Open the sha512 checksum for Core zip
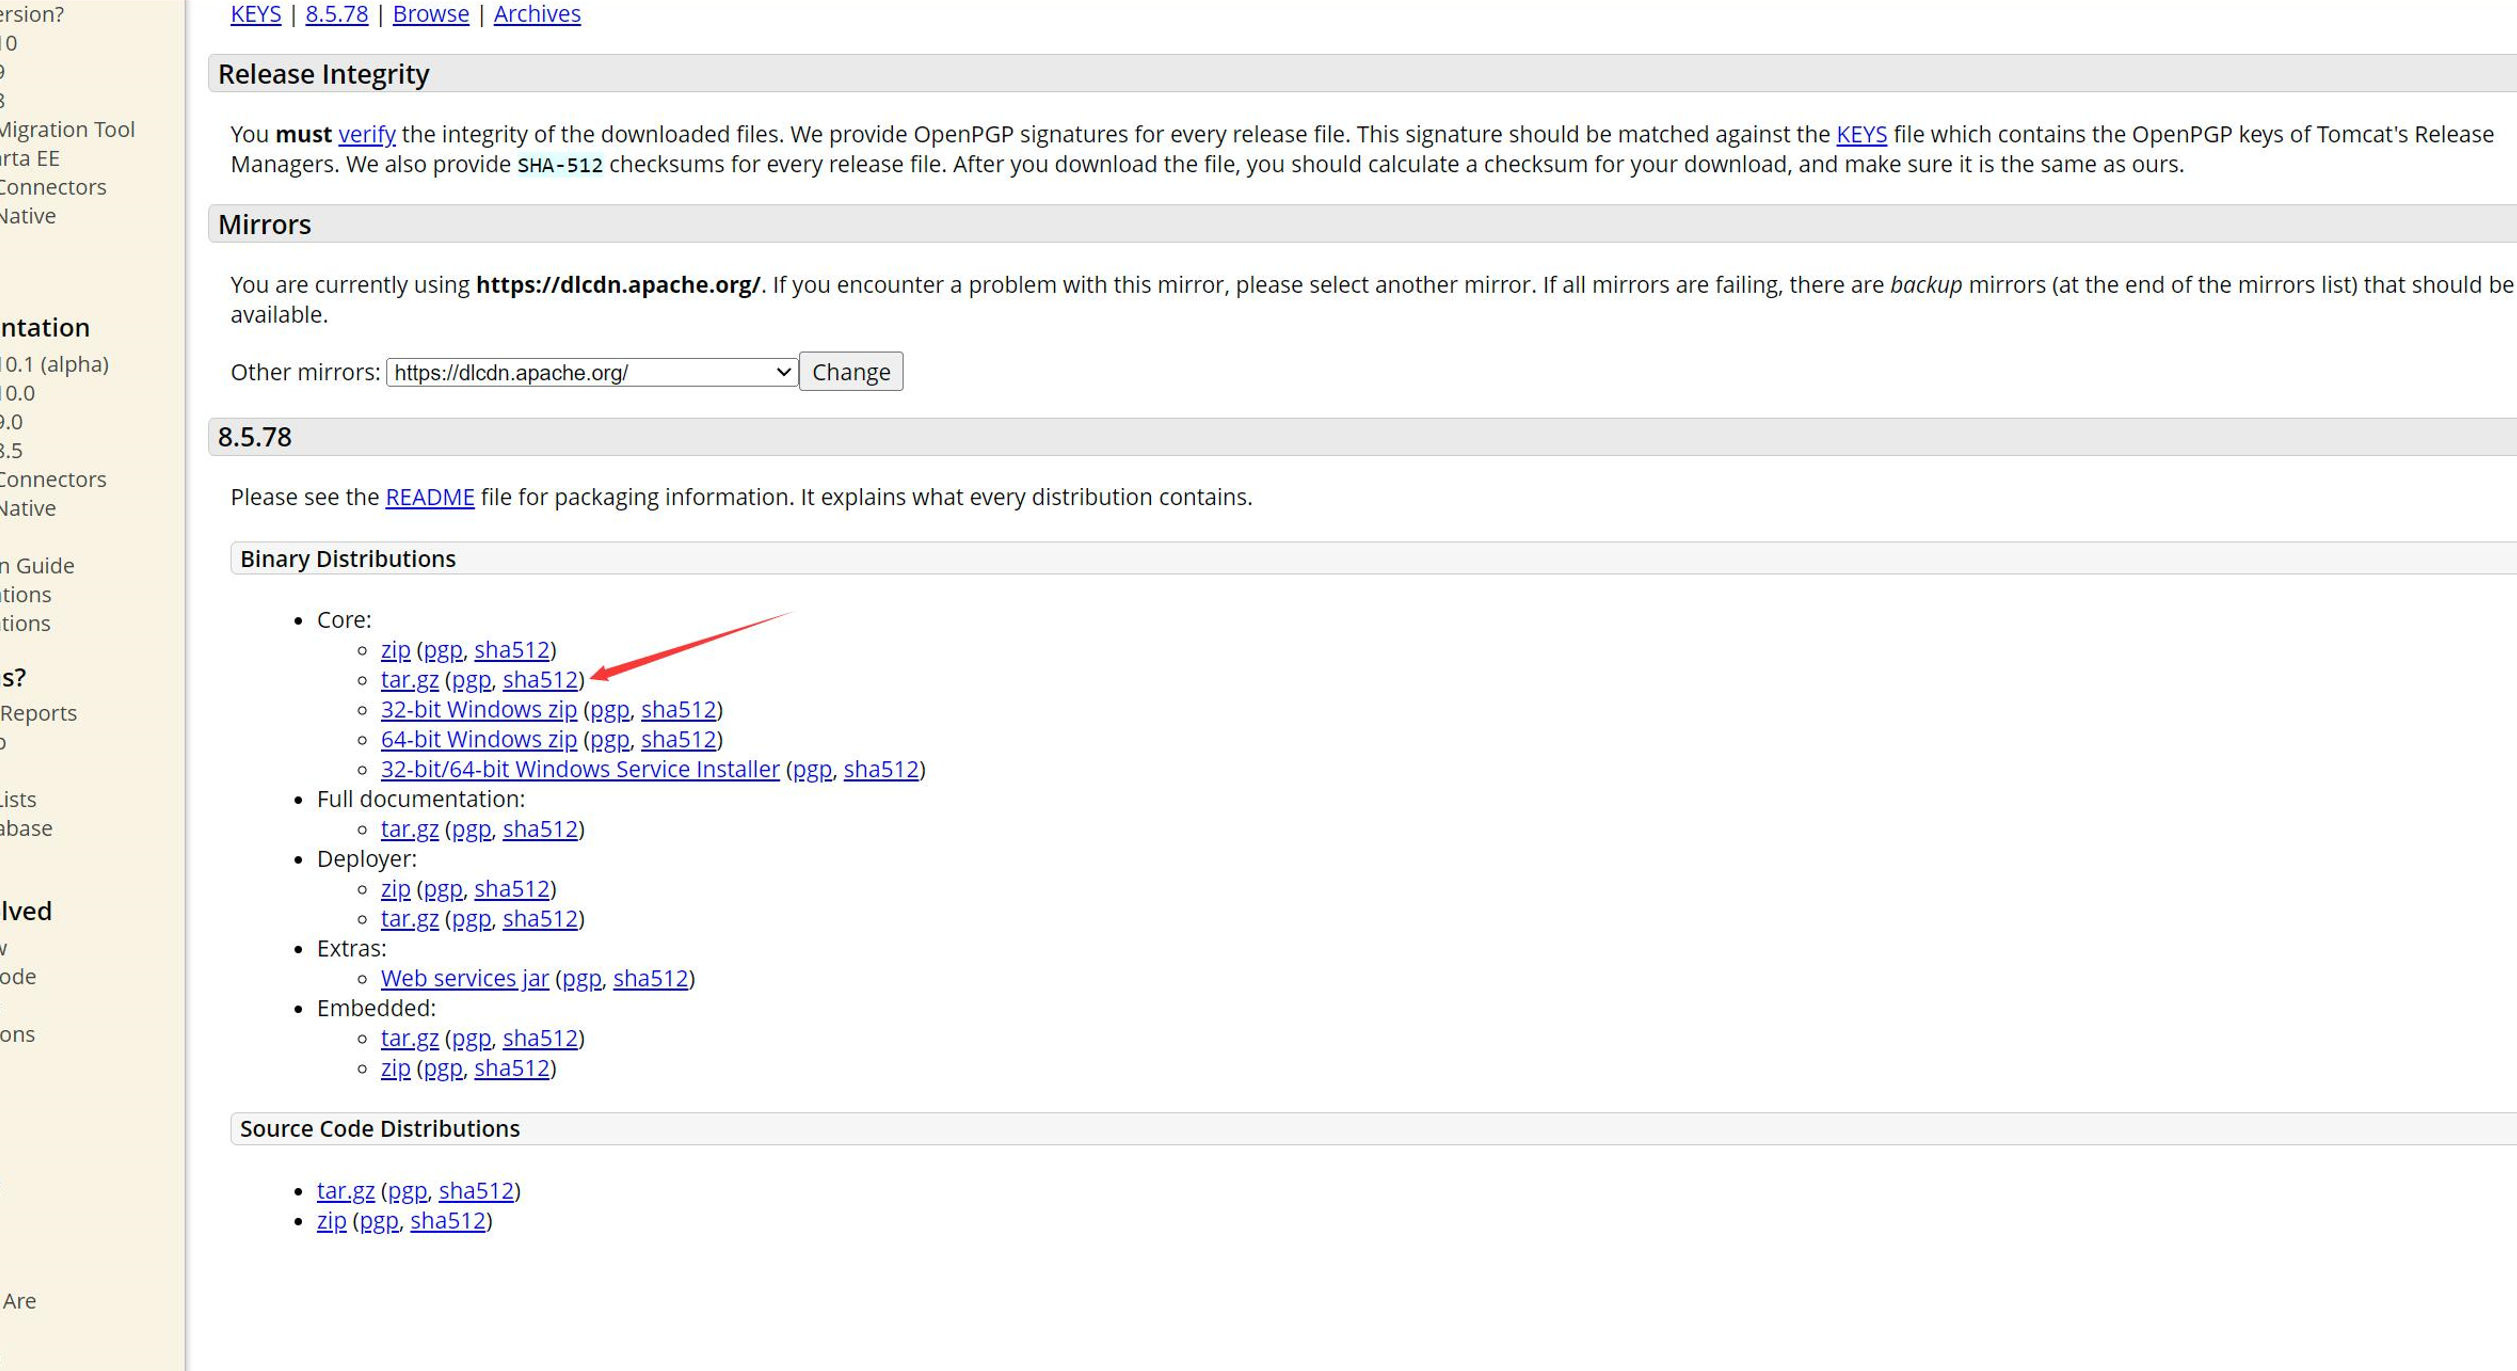The image size is (2517, 1371). click(512, 650)
